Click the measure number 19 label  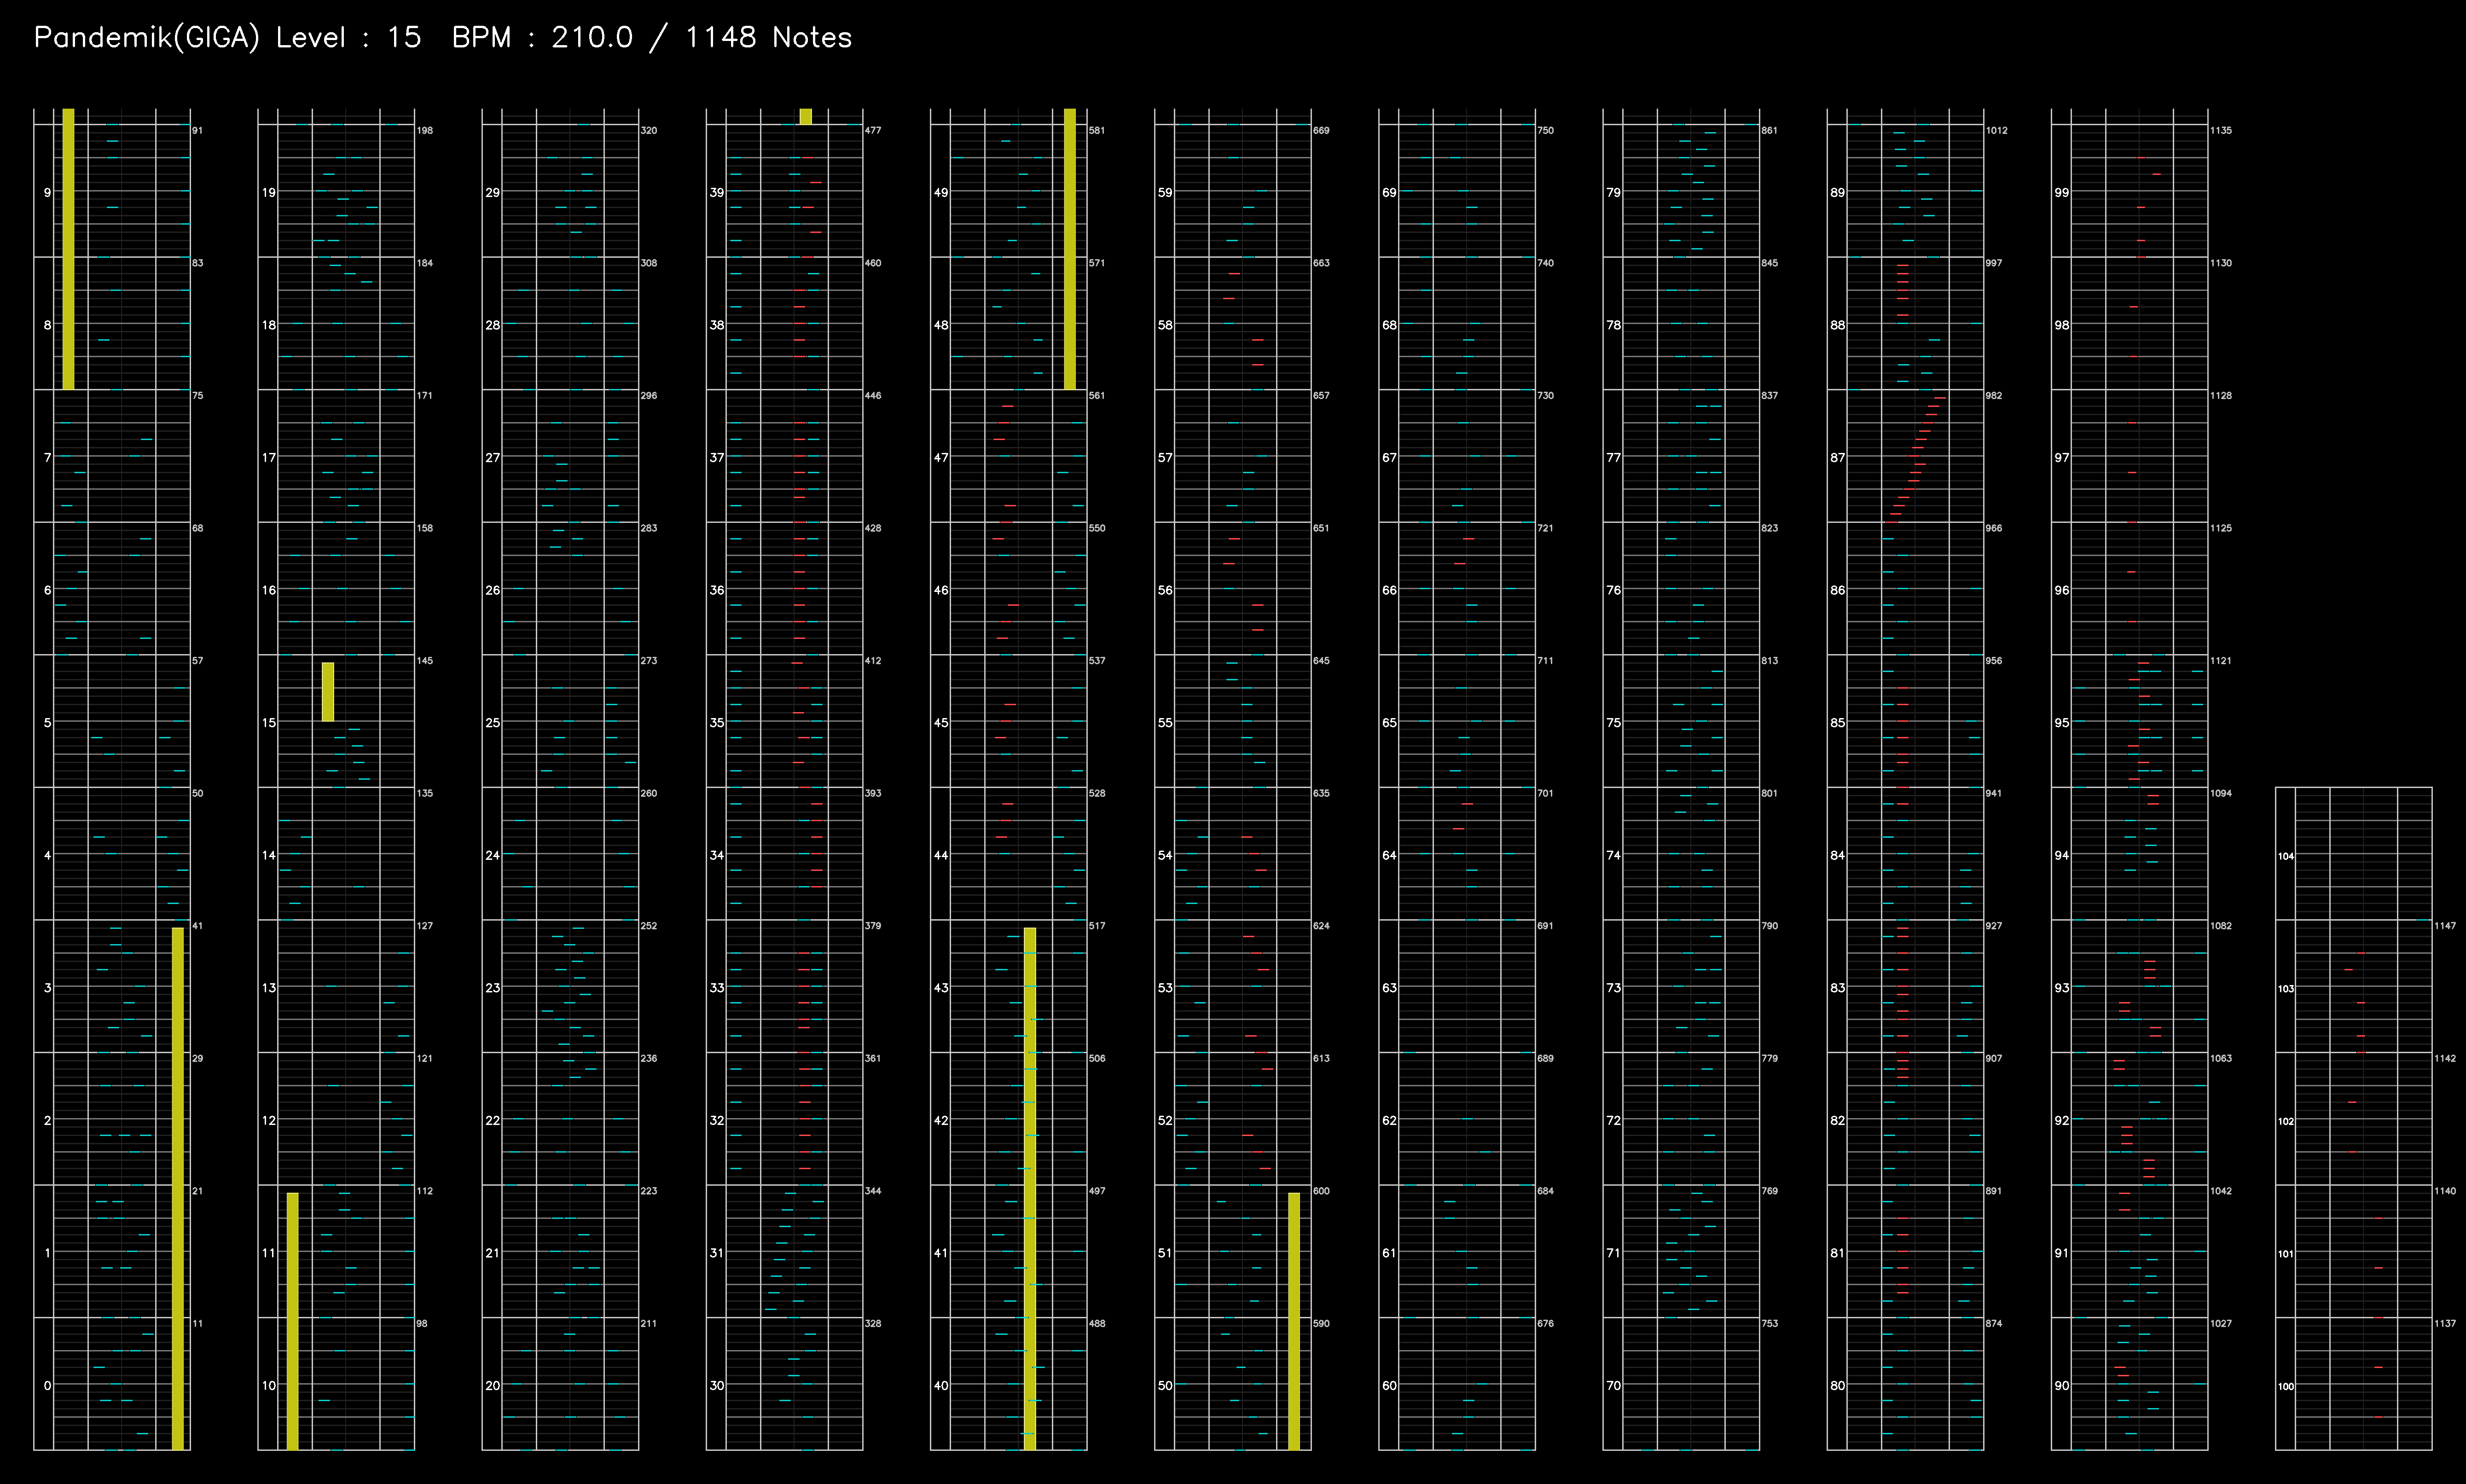coord(269,193)
